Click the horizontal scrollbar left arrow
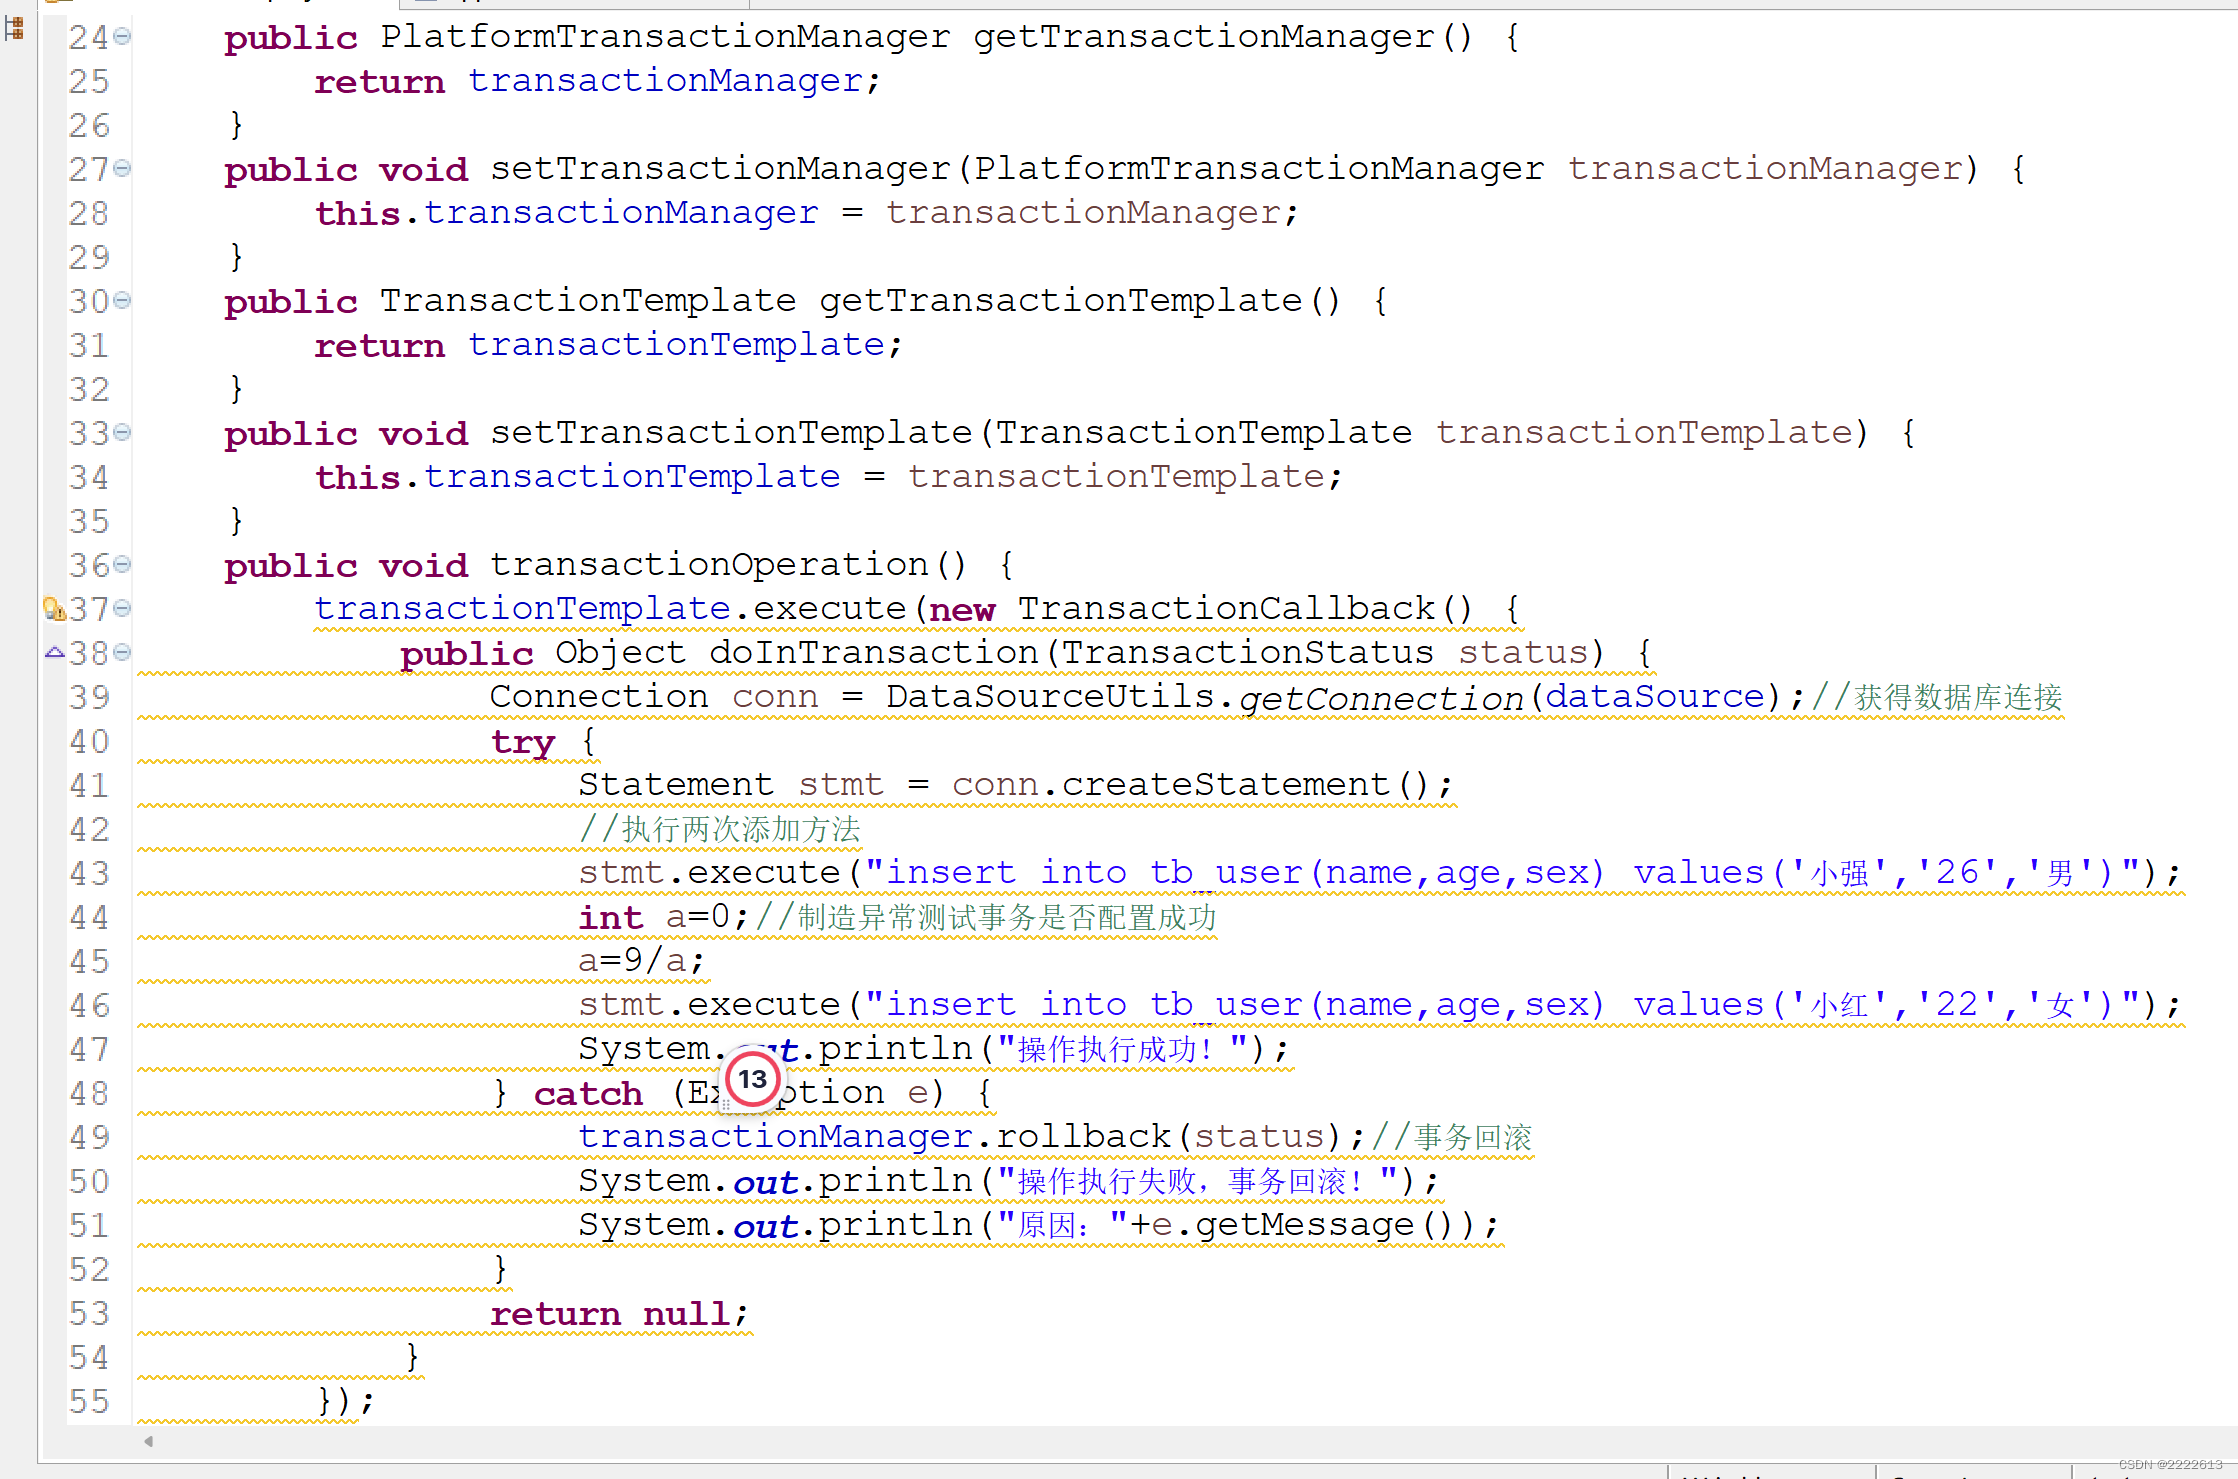This screenshot has height=1479, width=2238. 148,1441
